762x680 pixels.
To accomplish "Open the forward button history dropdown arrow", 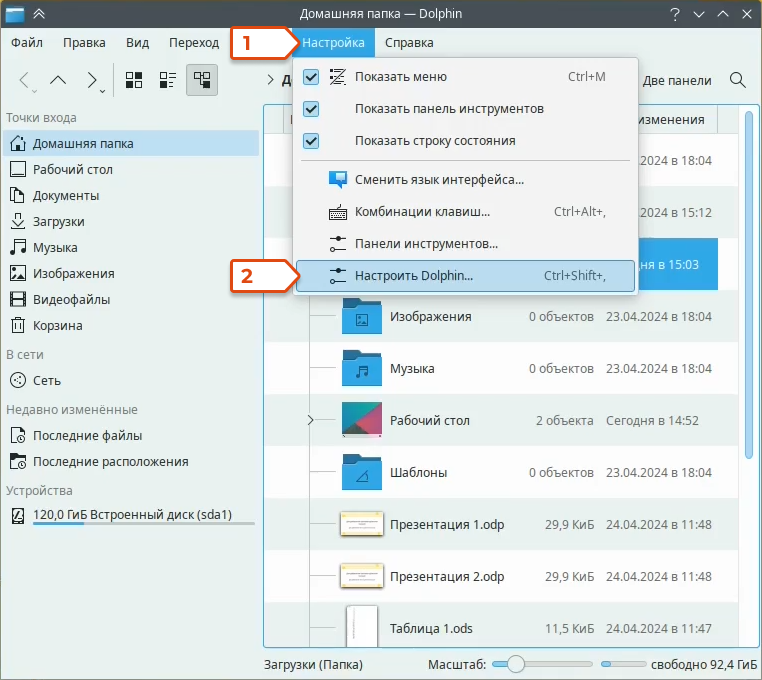I will point(102,91).
